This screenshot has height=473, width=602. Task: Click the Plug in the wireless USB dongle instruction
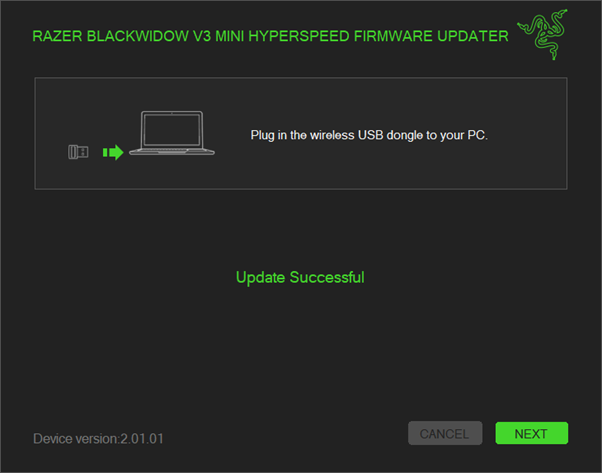click(369, 136)
